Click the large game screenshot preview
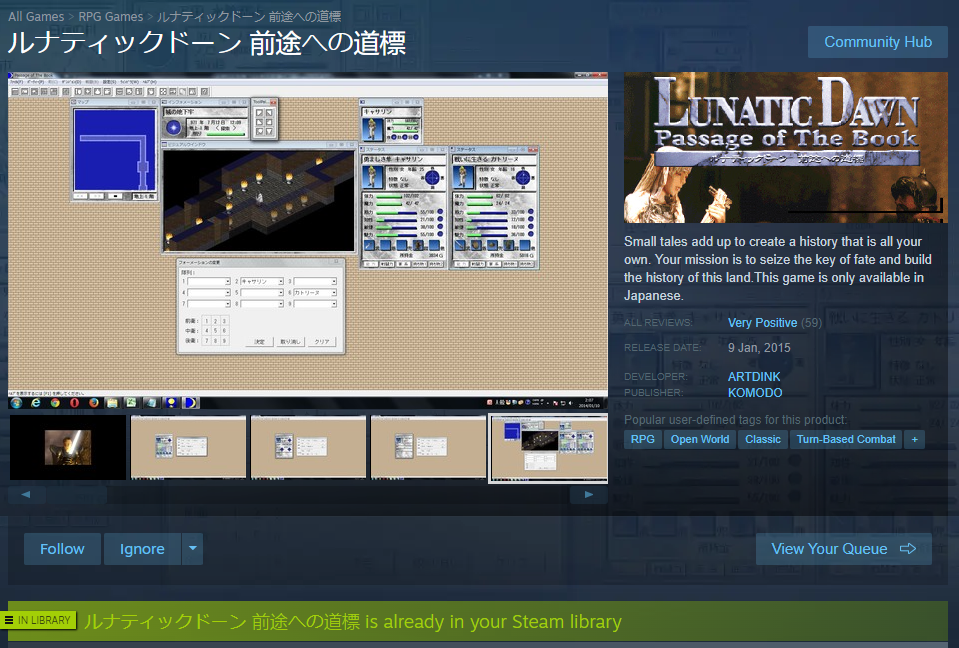959x648 pixels. point(308,241)
